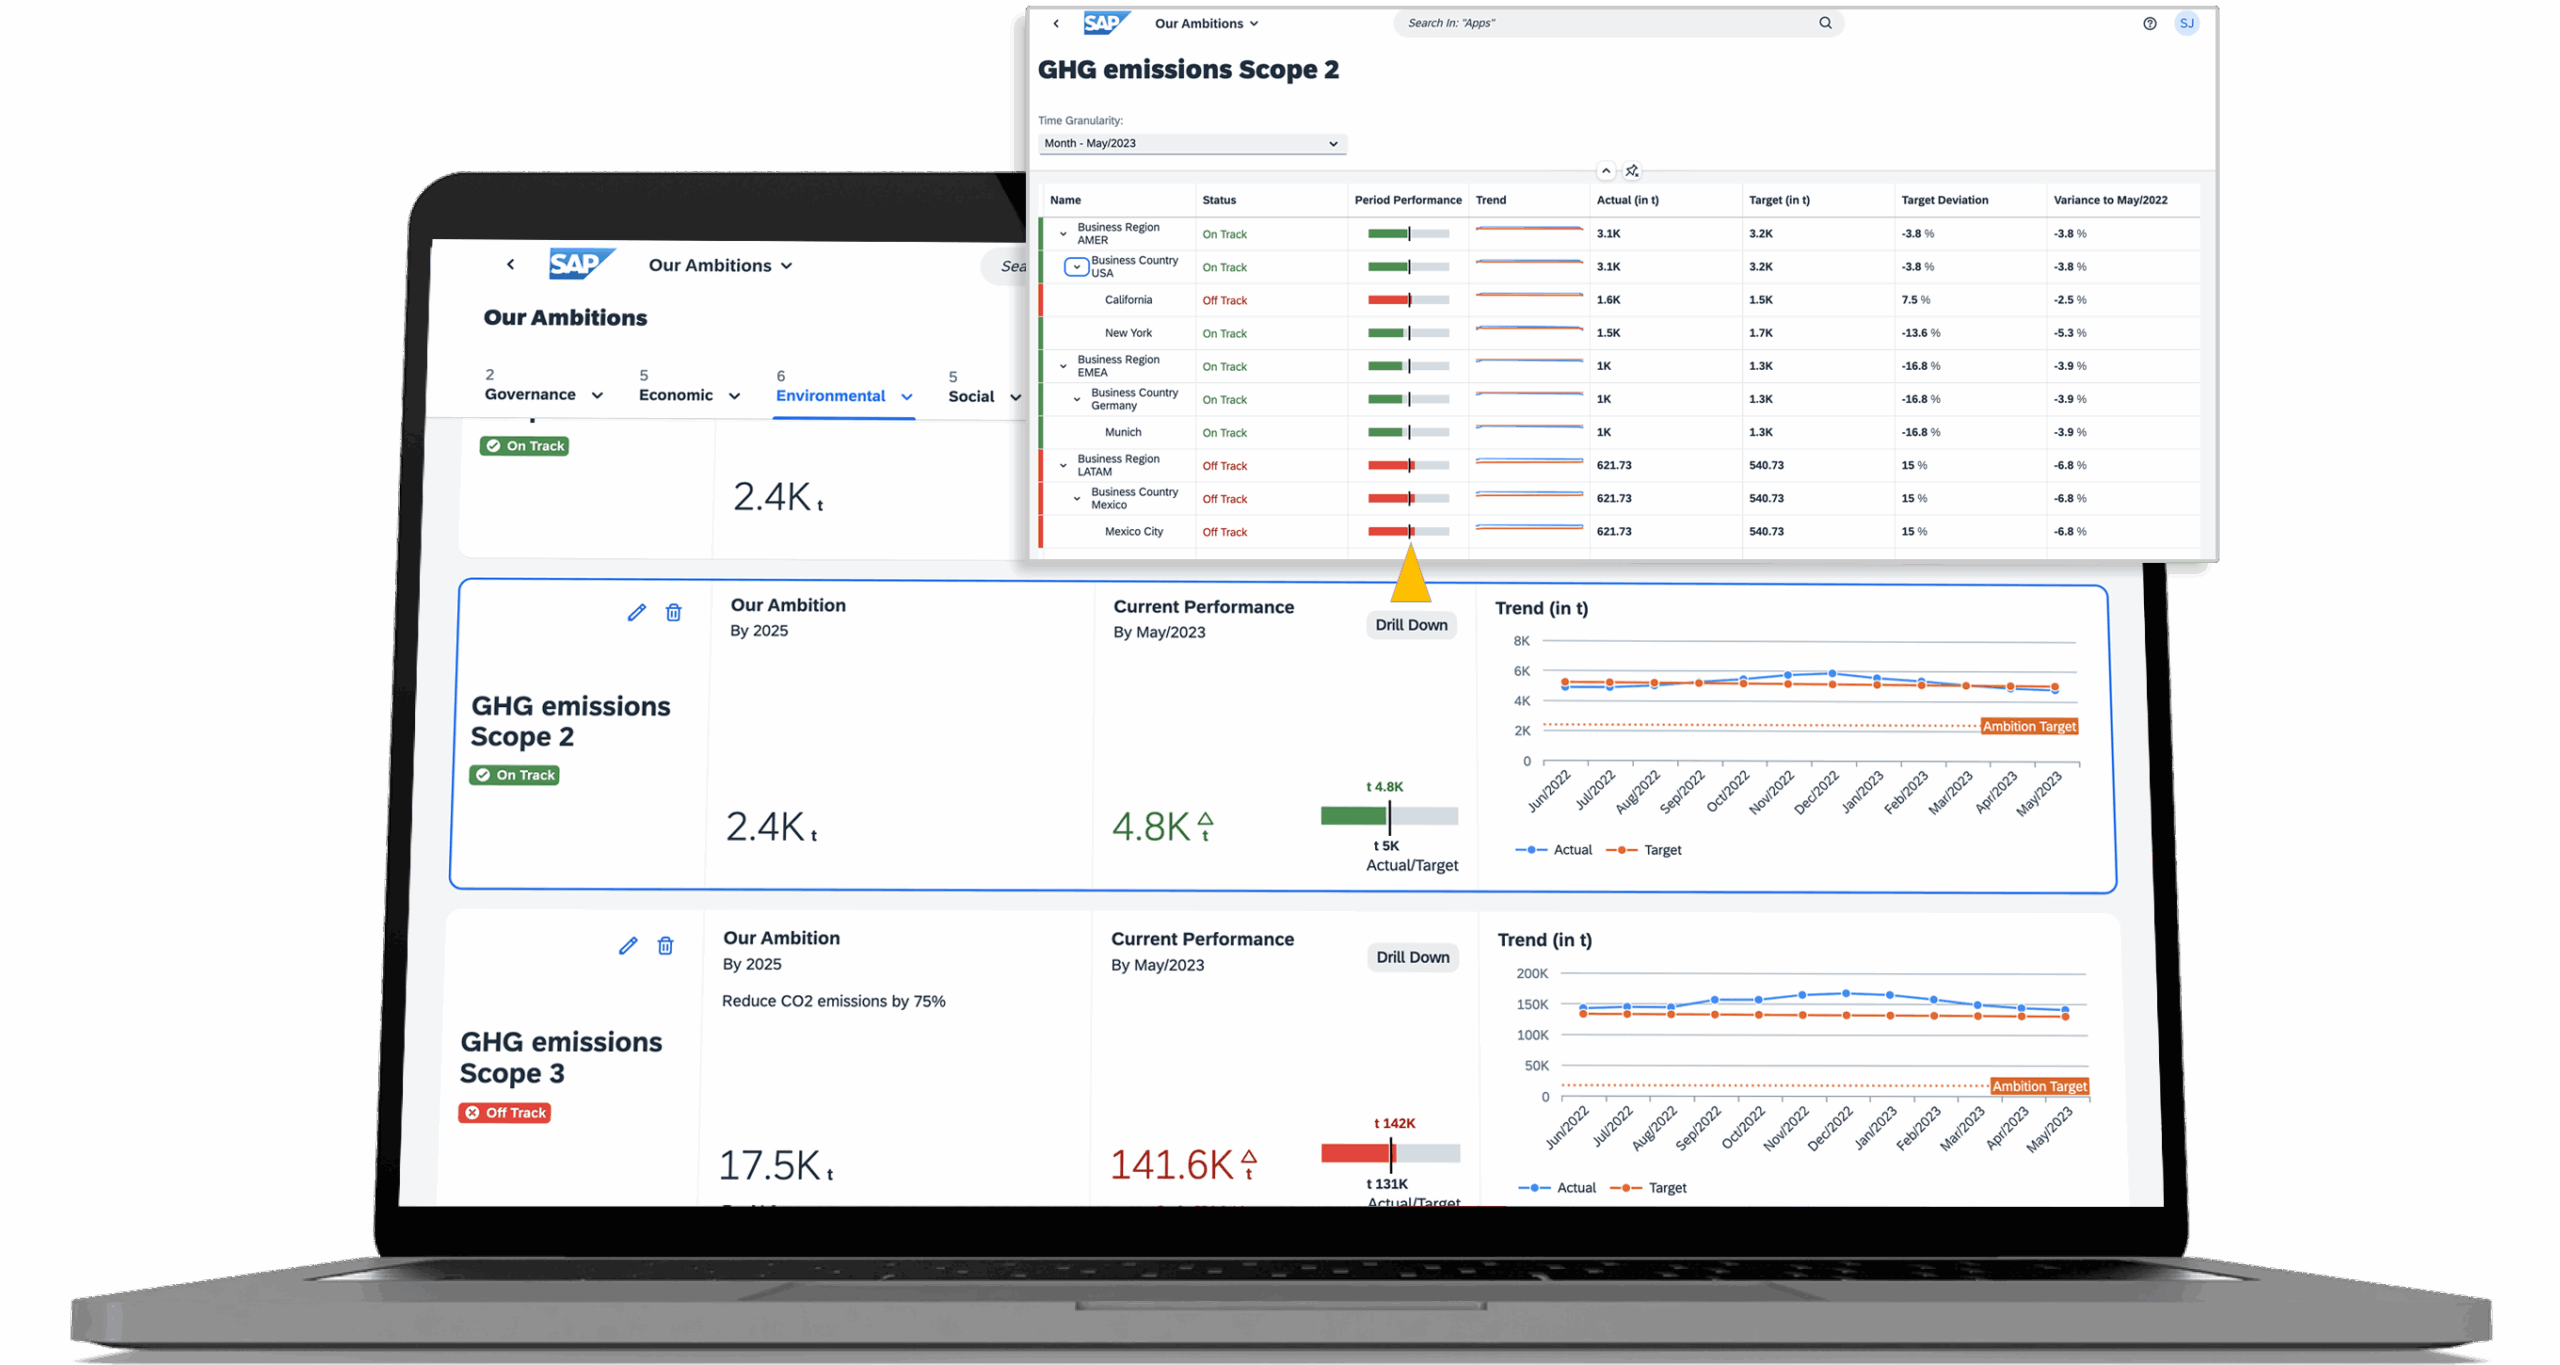Click the SJ user avatar
The height and width of the screenshot is (1365, 2560).
(x=2186, y=23)
